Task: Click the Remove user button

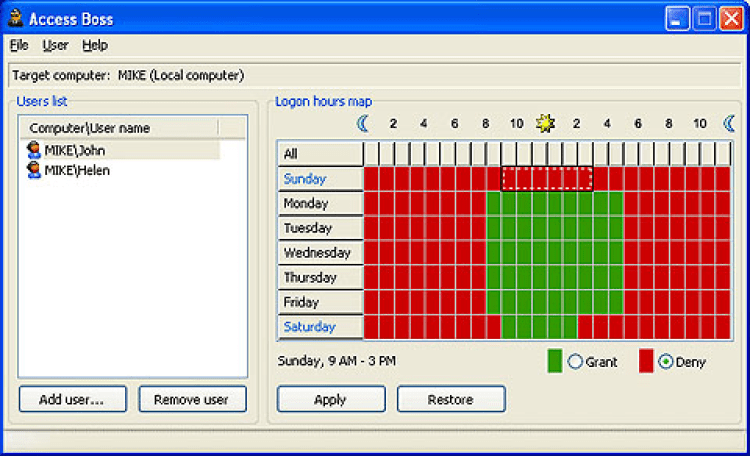Action: tap(192, 399)
